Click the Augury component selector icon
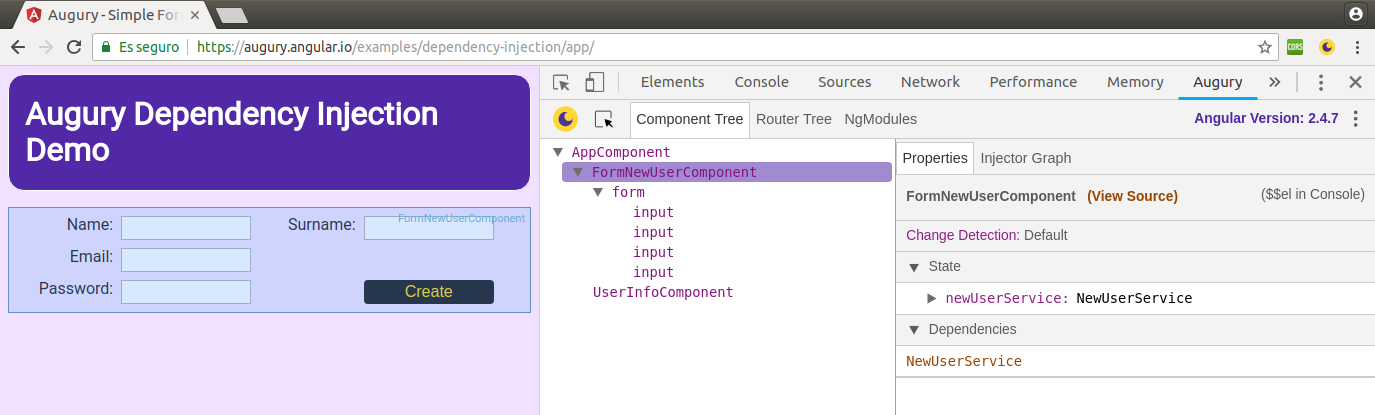This screenshot has height=415, width=1375. [x=604, y=120]
